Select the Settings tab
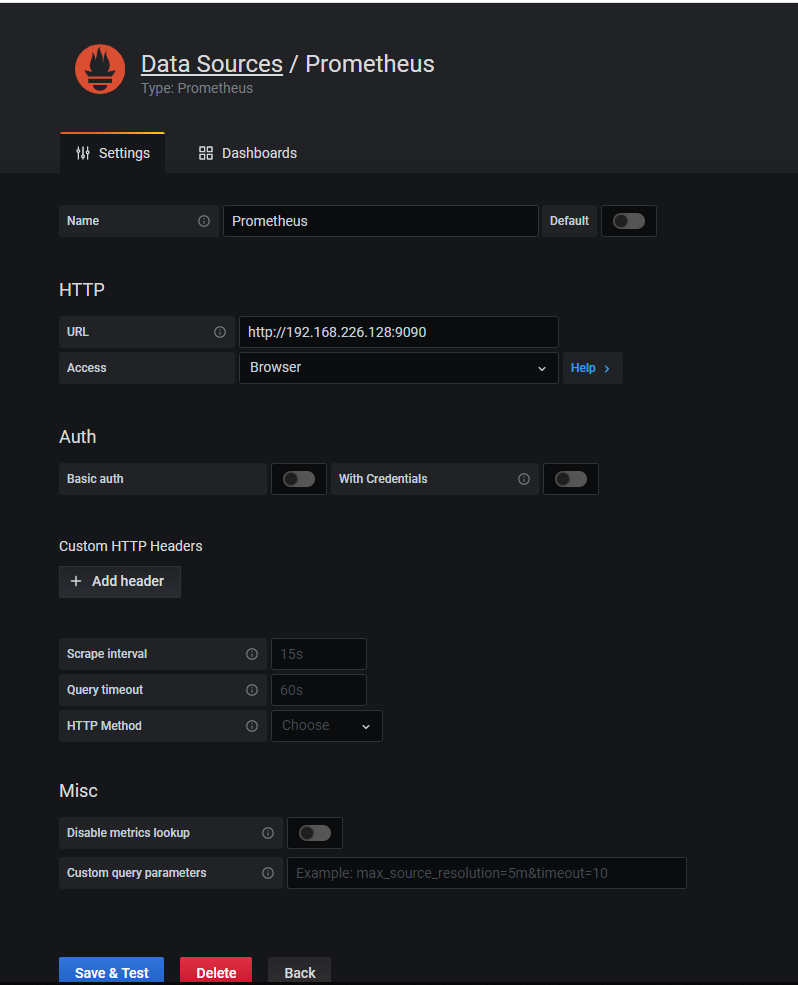 113,153
